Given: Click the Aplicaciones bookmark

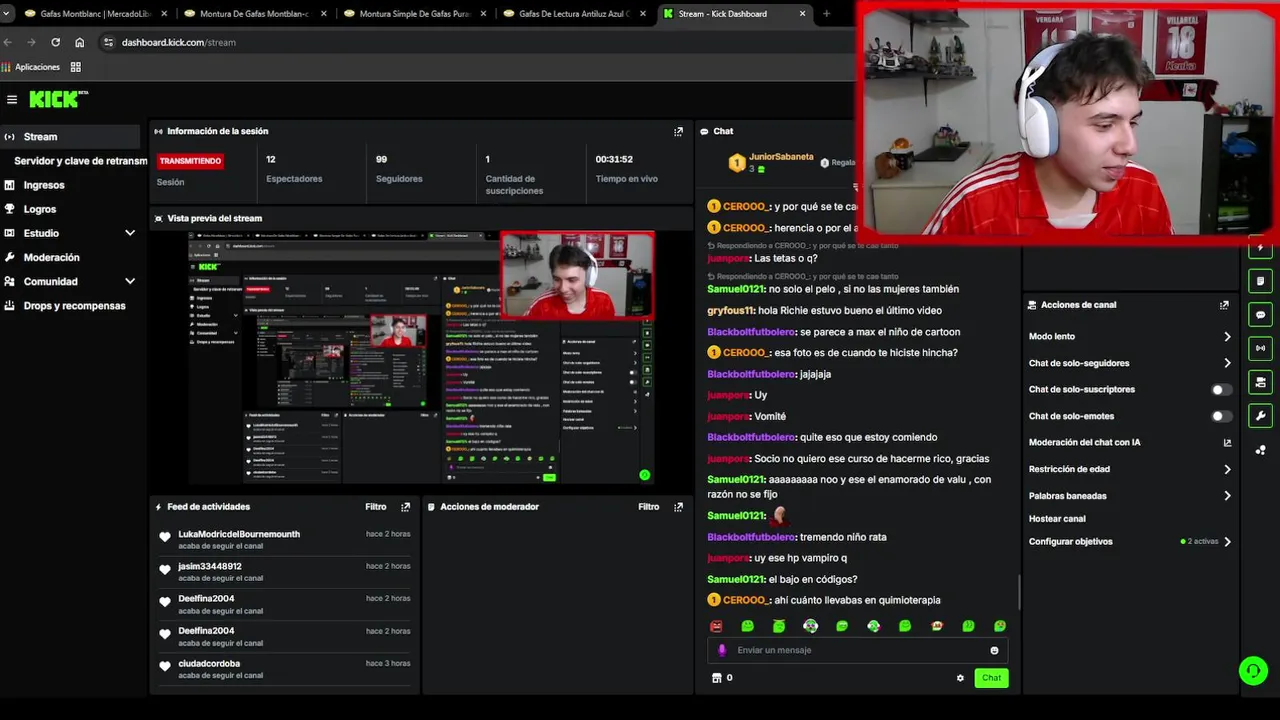Looking at the screenshot, I should click(31, 67).
